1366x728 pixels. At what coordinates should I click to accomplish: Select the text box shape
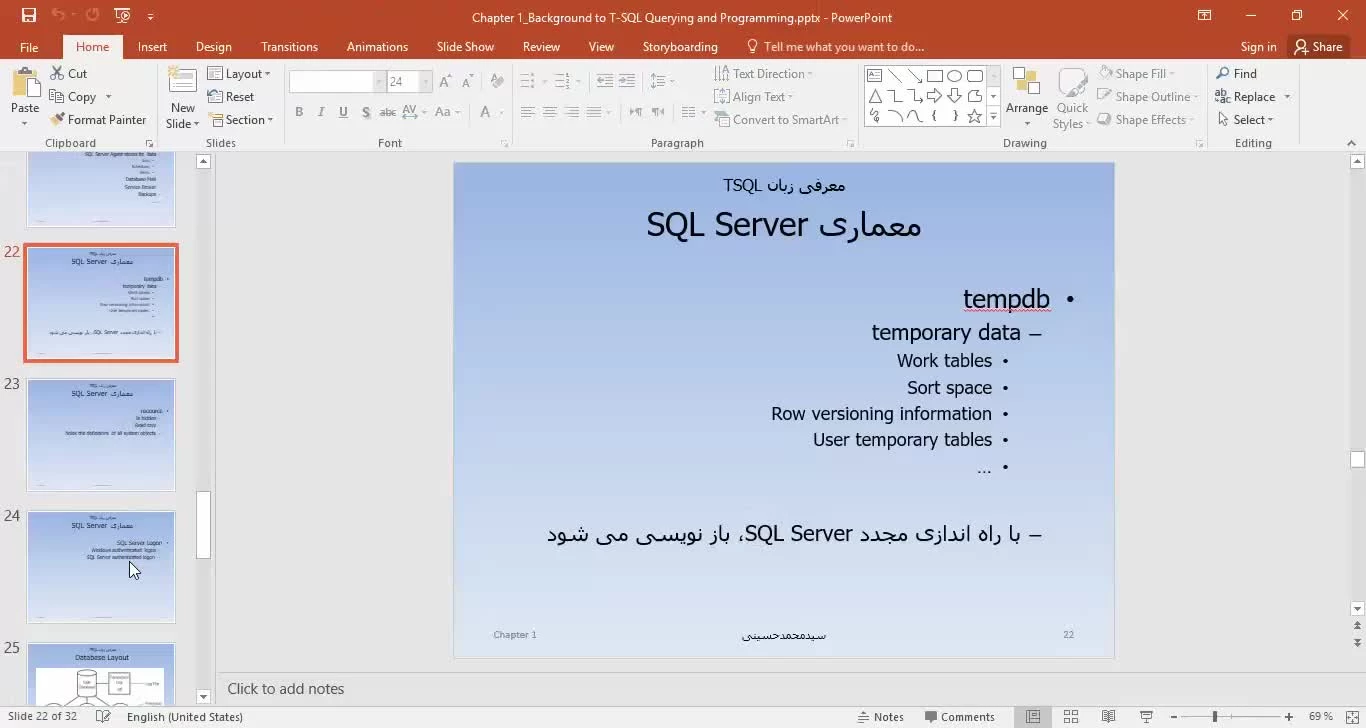[x=875, y=76]
